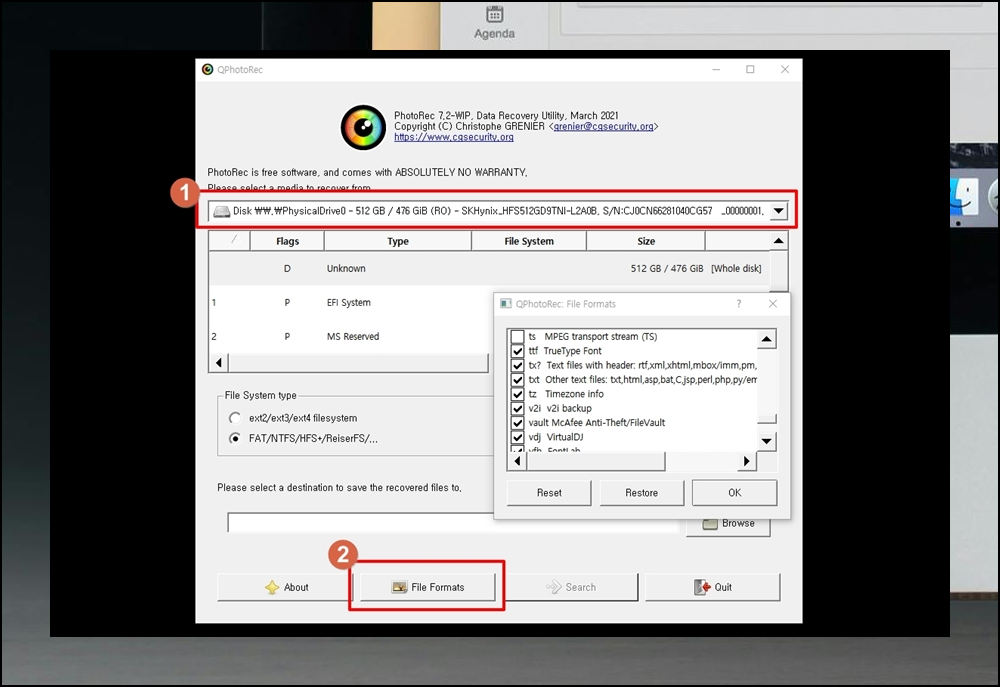Click the disabled Search button
The image size is (1000, 687).
point(571,587)
